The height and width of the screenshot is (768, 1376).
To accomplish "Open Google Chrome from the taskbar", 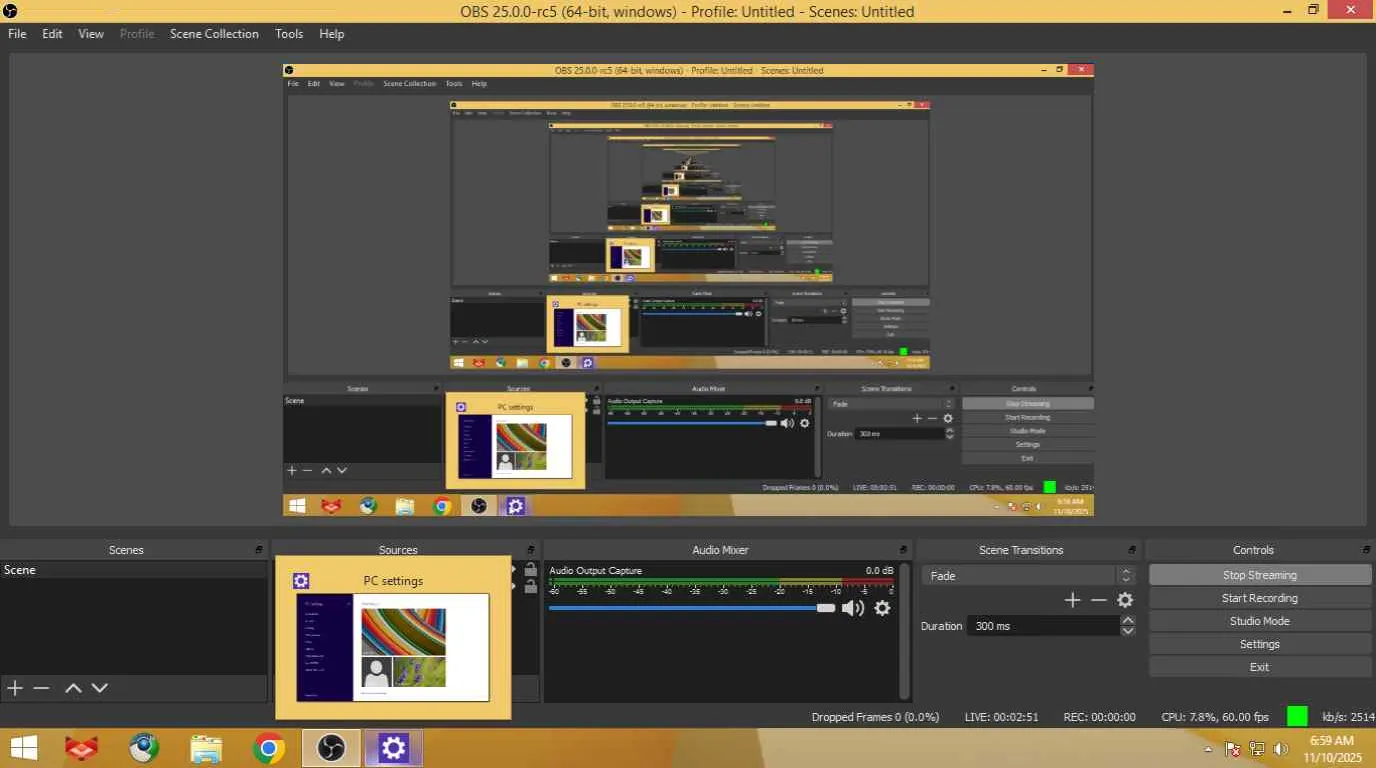I will 268,748.
